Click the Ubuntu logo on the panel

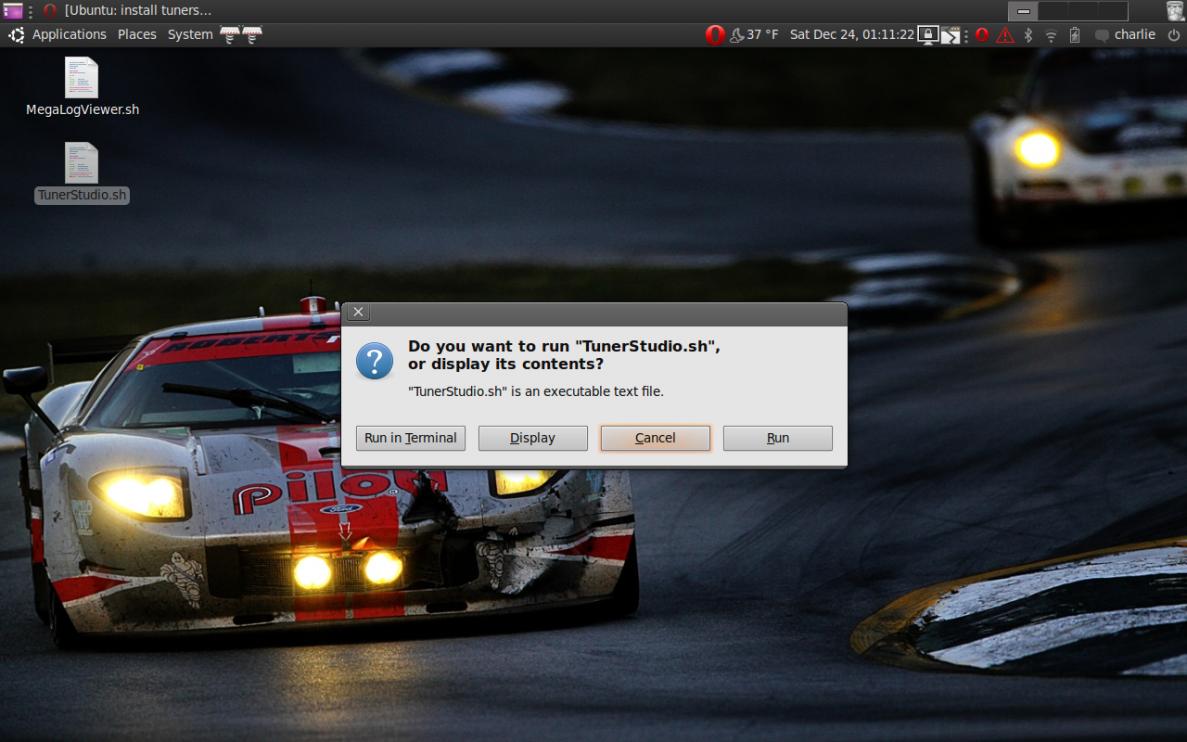(x=16, y=35)
